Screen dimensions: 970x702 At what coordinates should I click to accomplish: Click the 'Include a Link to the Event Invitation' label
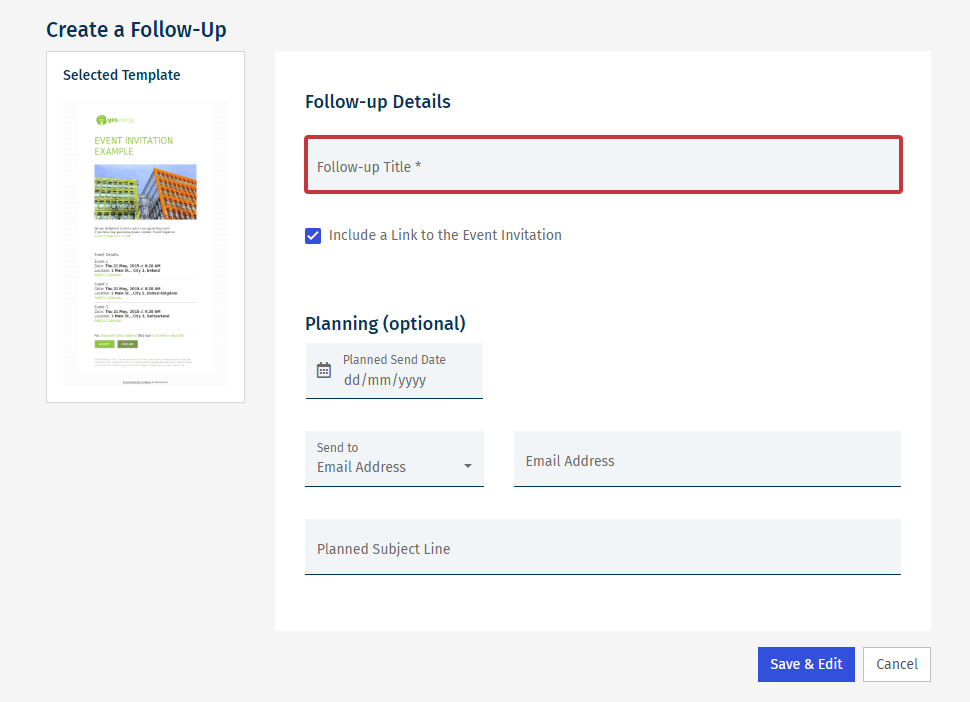coord(445,236)
